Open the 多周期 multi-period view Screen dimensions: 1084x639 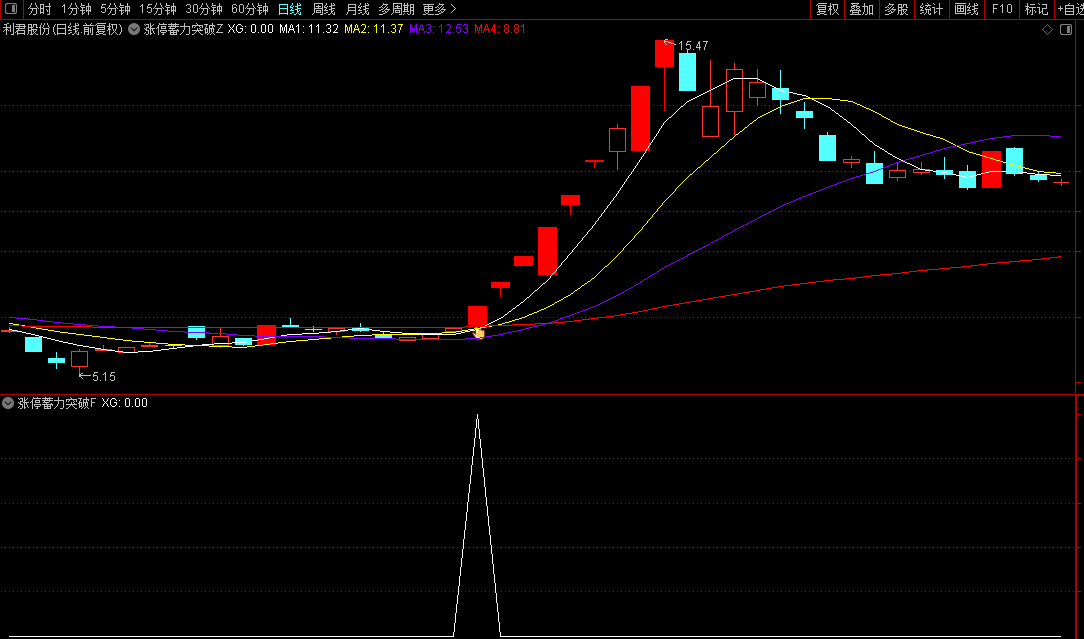[396, 9]
